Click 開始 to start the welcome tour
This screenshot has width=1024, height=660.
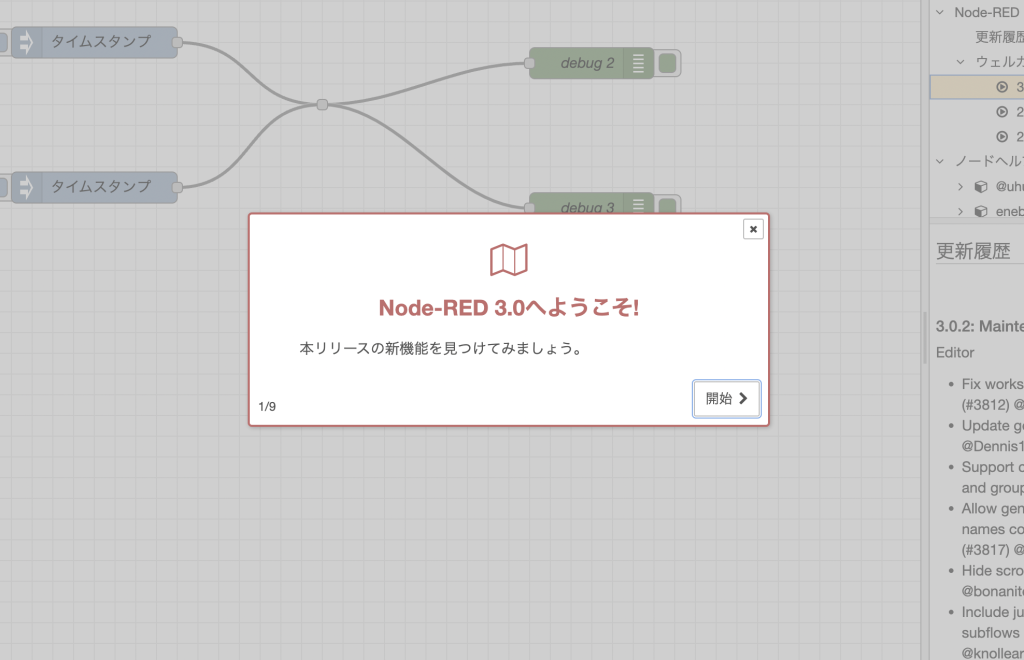727,398
